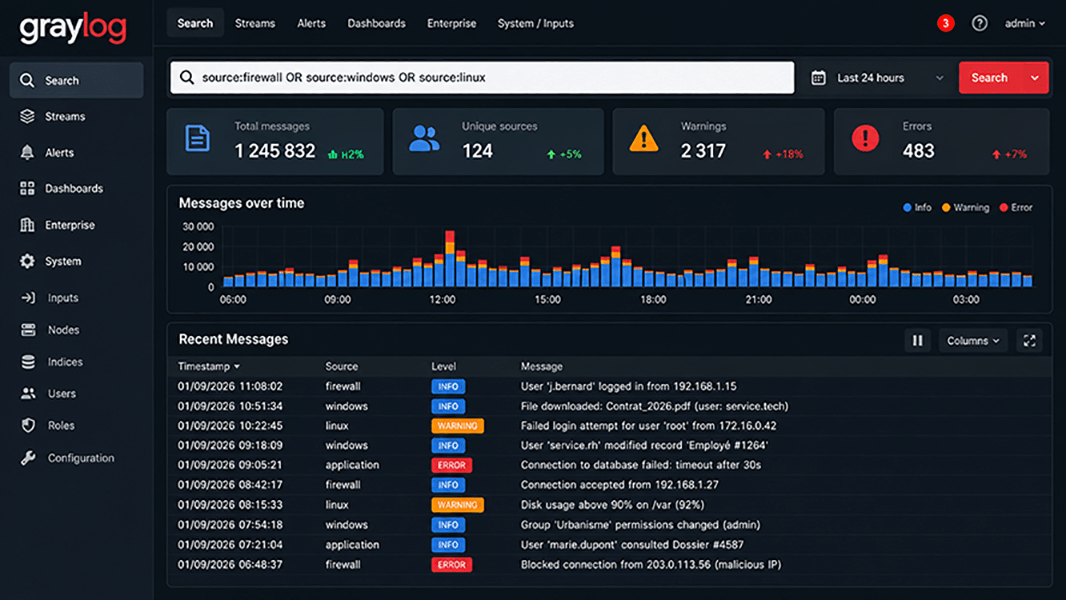
Task: Select message 'Blocked connection from 203.0.113.56'
Action: [651, 565]
